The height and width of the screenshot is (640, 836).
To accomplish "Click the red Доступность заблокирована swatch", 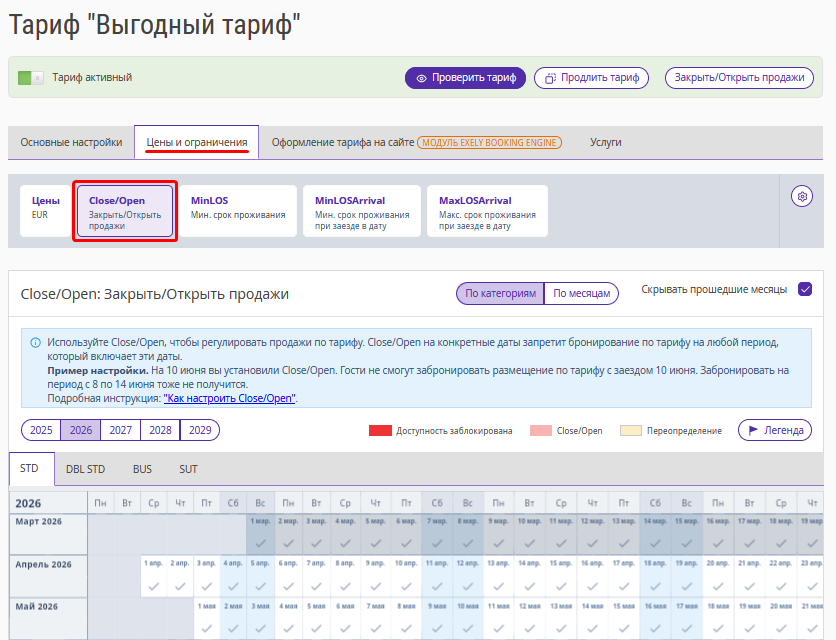I will pos(379,431).
